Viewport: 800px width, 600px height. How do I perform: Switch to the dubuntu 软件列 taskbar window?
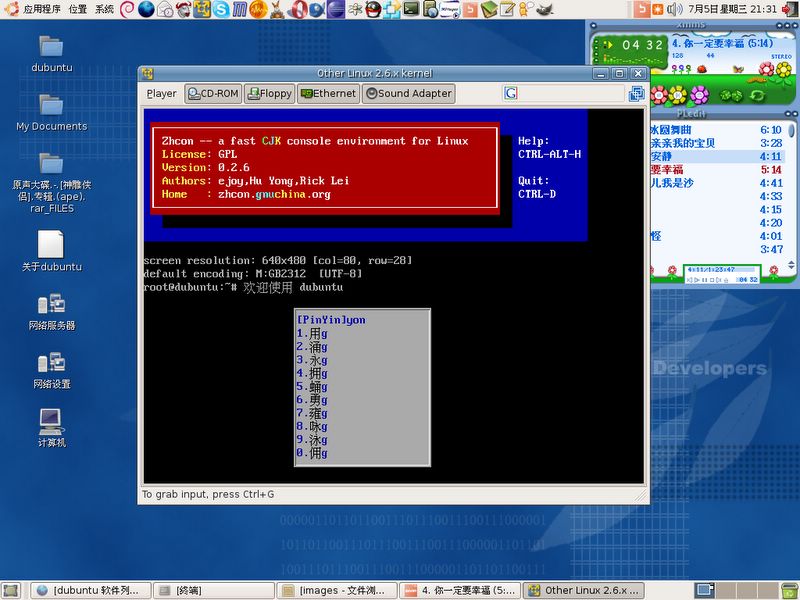click(91, 590)
